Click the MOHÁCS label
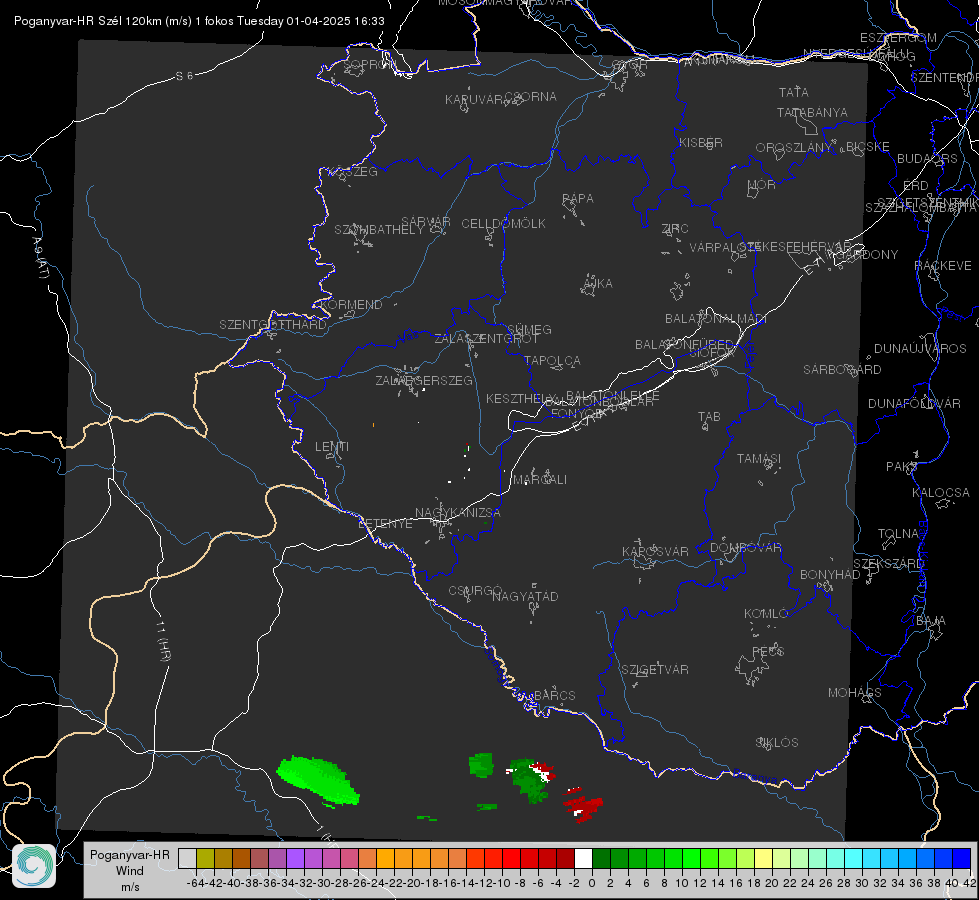The image size is (979, 900). coord(855,693)
